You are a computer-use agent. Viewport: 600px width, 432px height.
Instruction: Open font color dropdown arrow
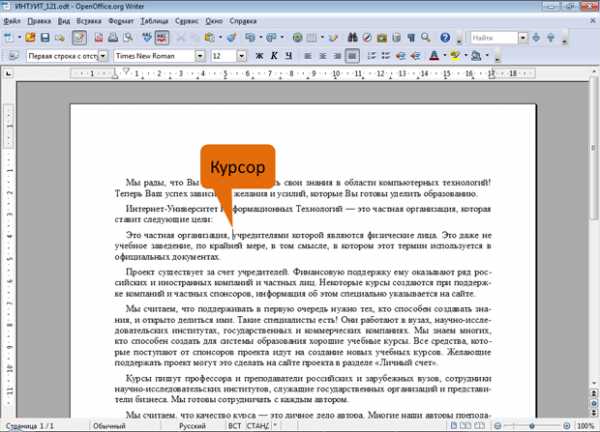click(x=445, y=56)
